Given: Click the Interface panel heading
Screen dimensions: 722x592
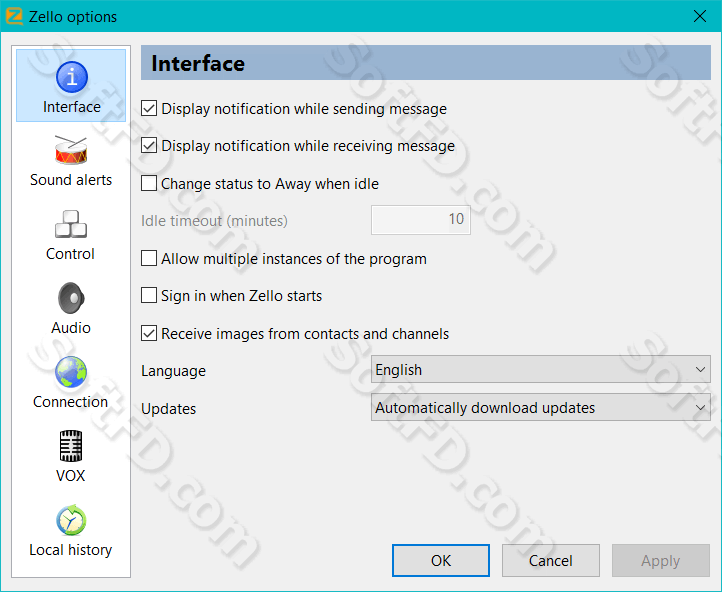Looking at the screenshot, I should (198, 63).
